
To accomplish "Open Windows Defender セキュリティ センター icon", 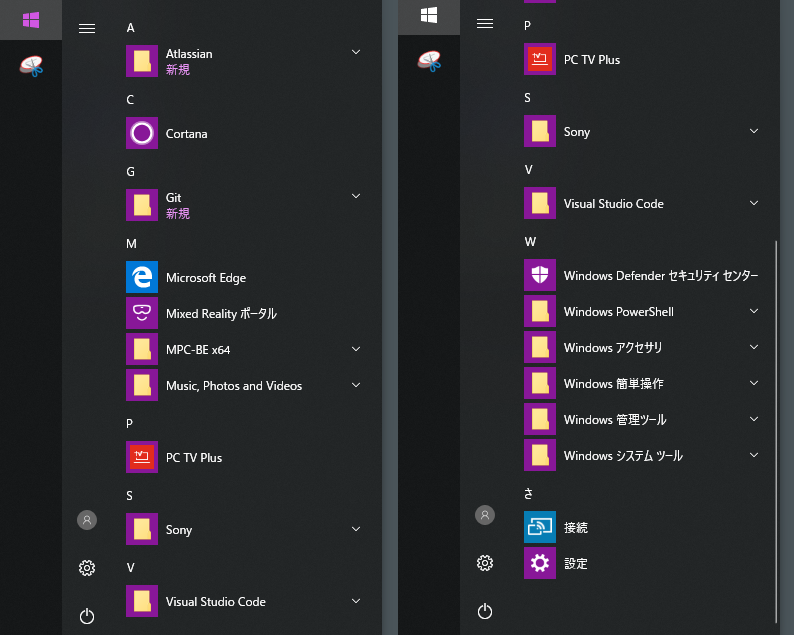I will (540, 275).
